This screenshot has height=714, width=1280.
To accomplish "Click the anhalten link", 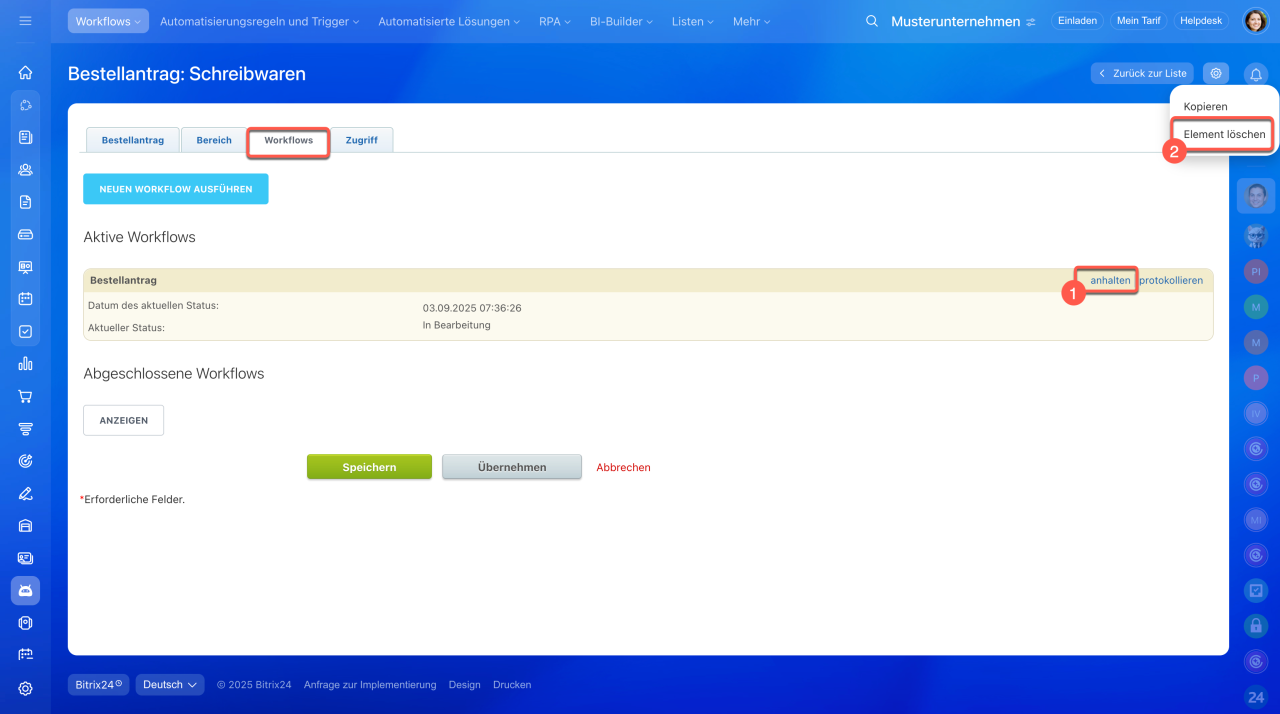I will 1110,281.
